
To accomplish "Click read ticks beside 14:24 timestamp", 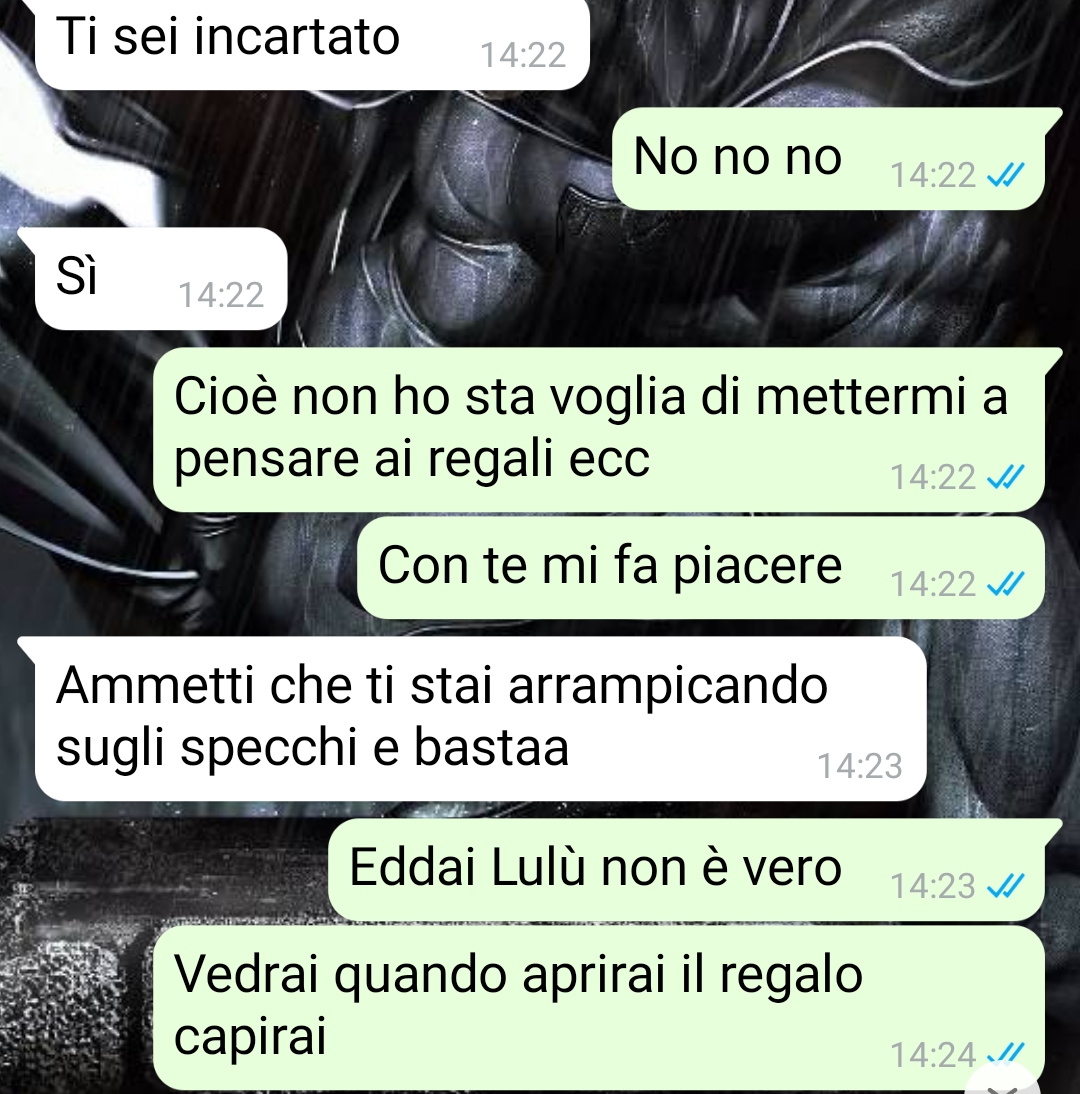I will (x=1005, y=1054).
